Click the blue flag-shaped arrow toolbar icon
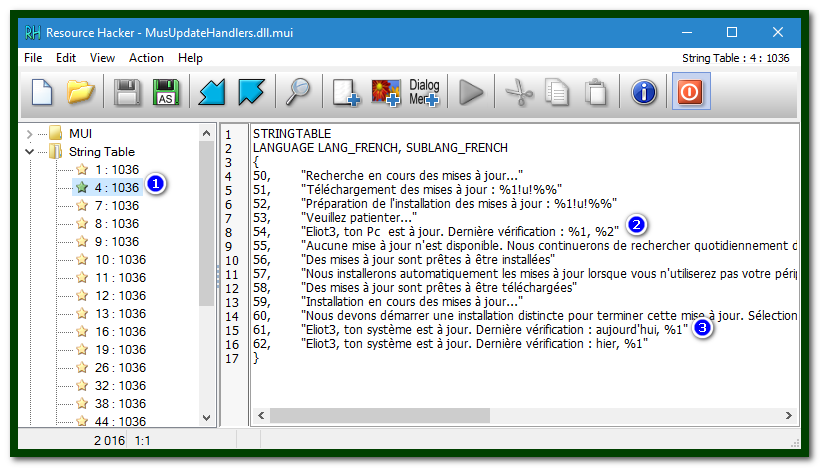 [x=251, y=92]
